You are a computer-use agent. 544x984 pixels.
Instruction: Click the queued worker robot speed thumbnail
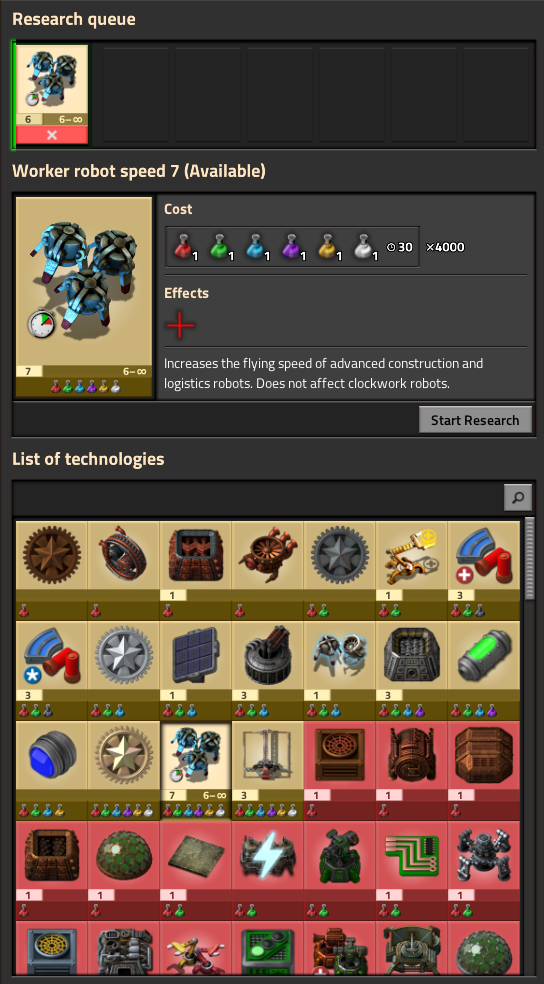[52, 85]
